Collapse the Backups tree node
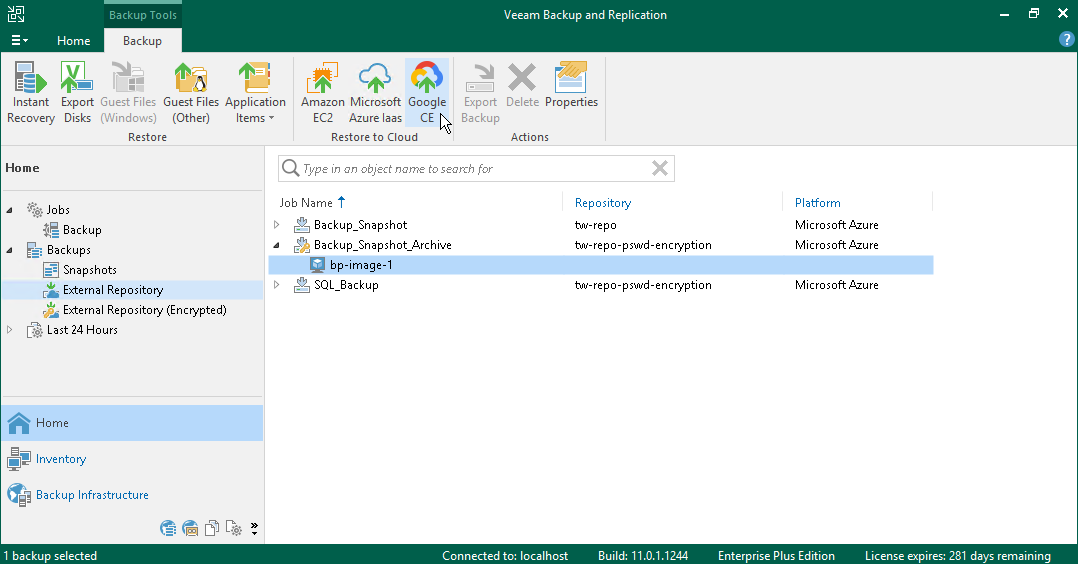 [x=10, y=250]
